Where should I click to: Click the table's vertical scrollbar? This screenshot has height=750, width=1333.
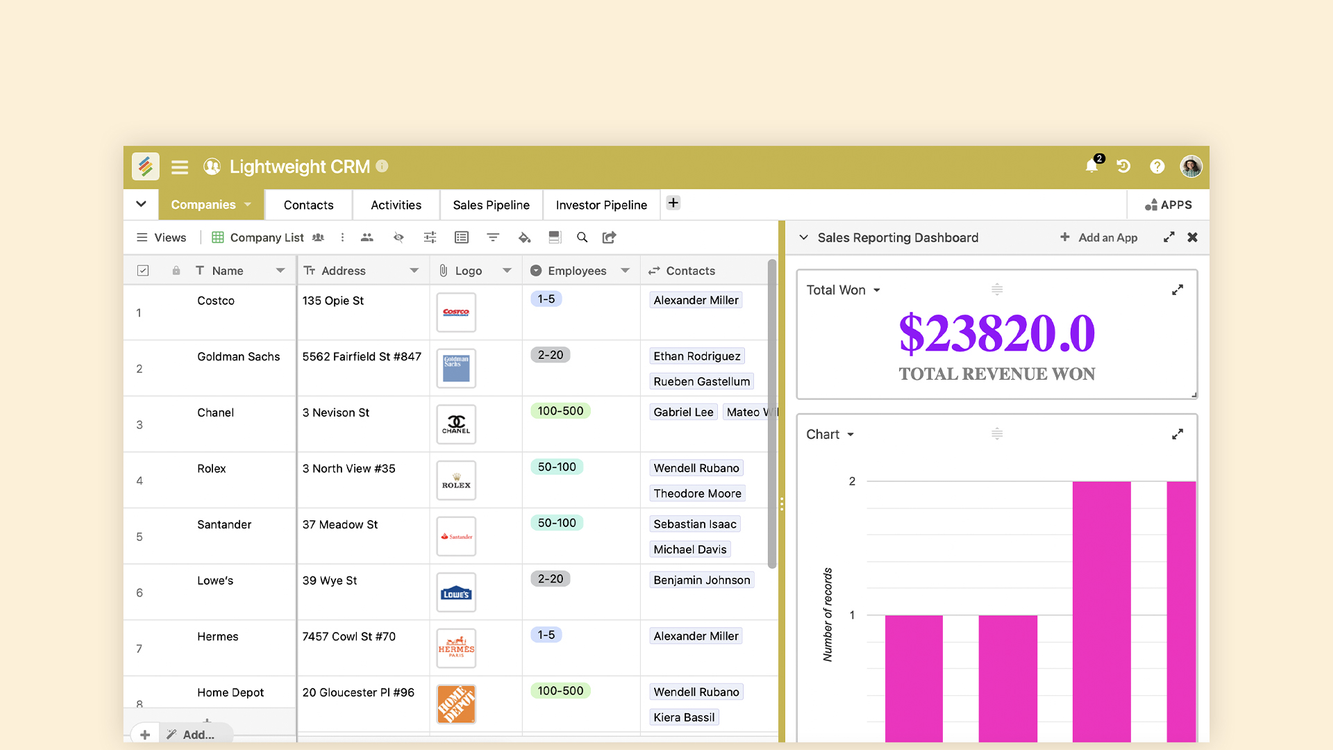[772, 414]
